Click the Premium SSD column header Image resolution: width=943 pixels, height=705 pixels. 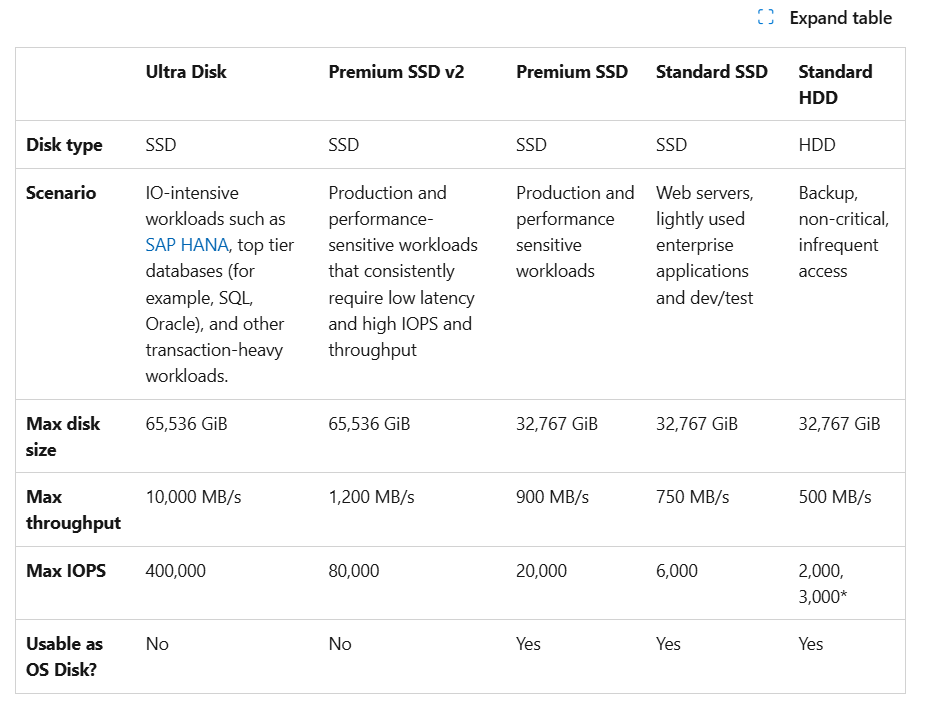[572, 72]
